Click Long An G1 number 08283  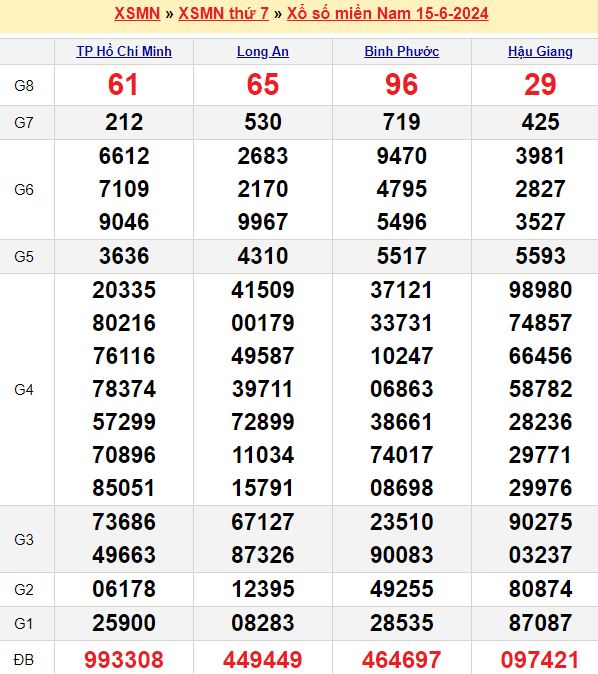pyautogui.click(x=263, y=623)
